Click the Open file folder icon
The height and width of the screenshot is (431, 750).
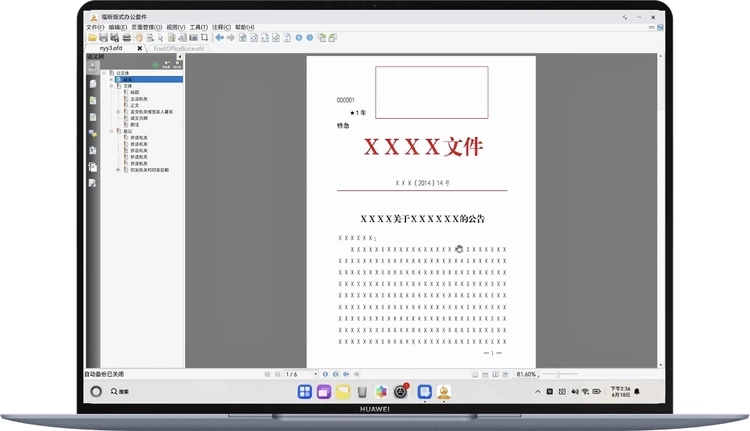pos(91,38)
